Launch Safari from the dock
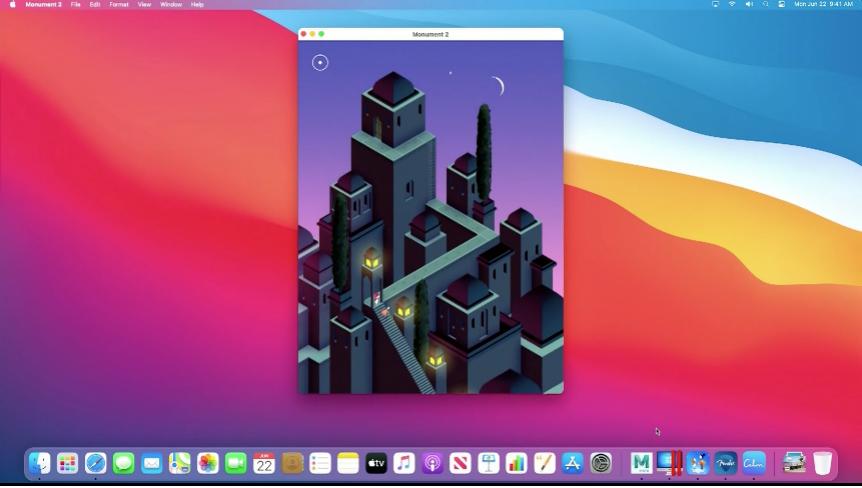 [96, 463]
